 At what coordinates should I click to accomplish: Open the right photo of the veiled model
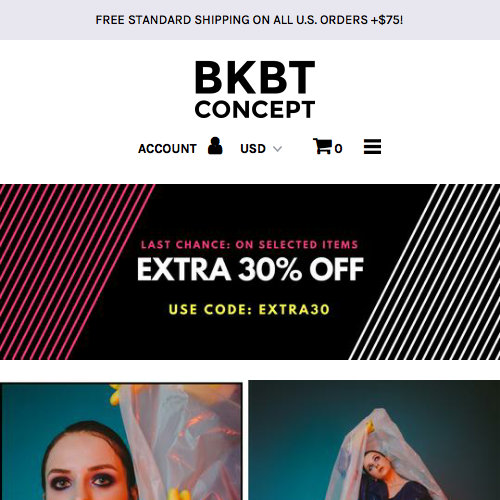tap(374, 440)
